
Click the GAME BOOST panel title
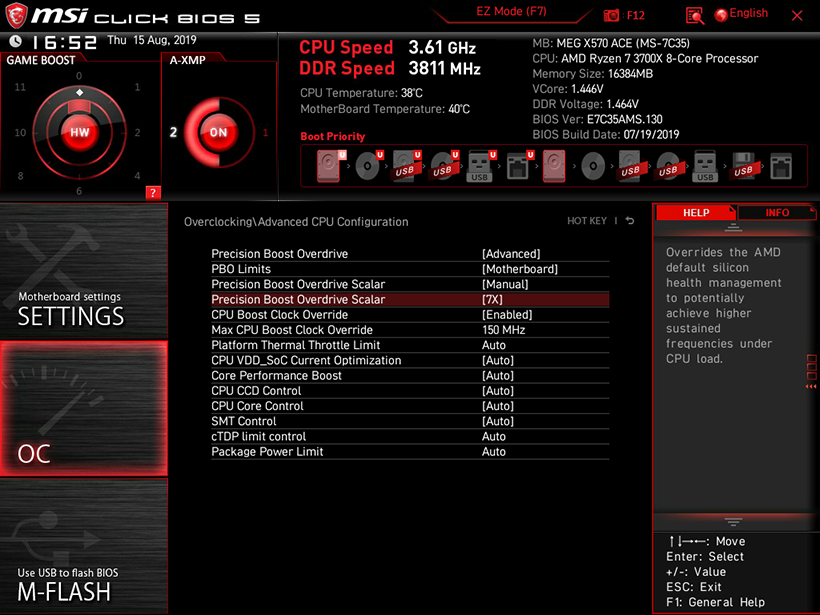pos(41,60)
